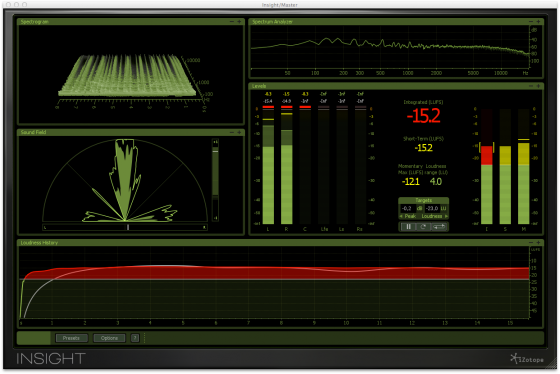The image size is (560, 374).
Task: Click the INSIGHT product title
Action: click(51, 358)
